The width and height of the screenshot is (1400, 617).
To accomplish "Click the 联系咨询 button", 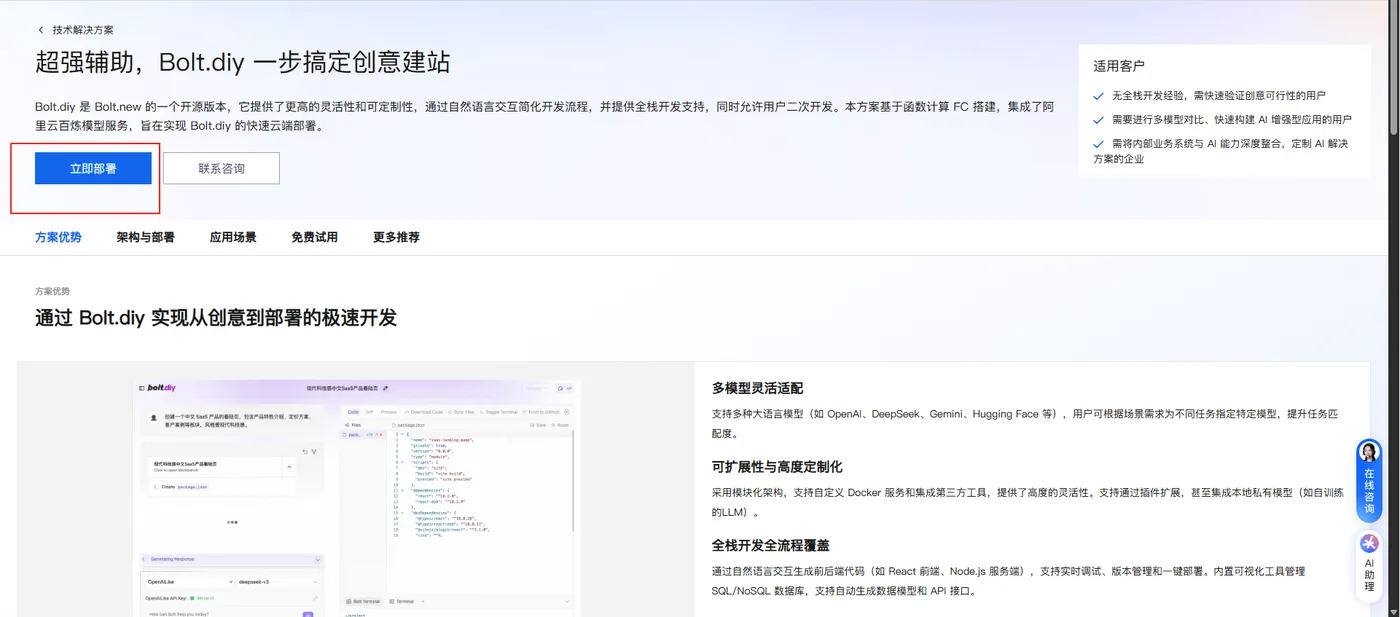I will click(x=221, y=169).
